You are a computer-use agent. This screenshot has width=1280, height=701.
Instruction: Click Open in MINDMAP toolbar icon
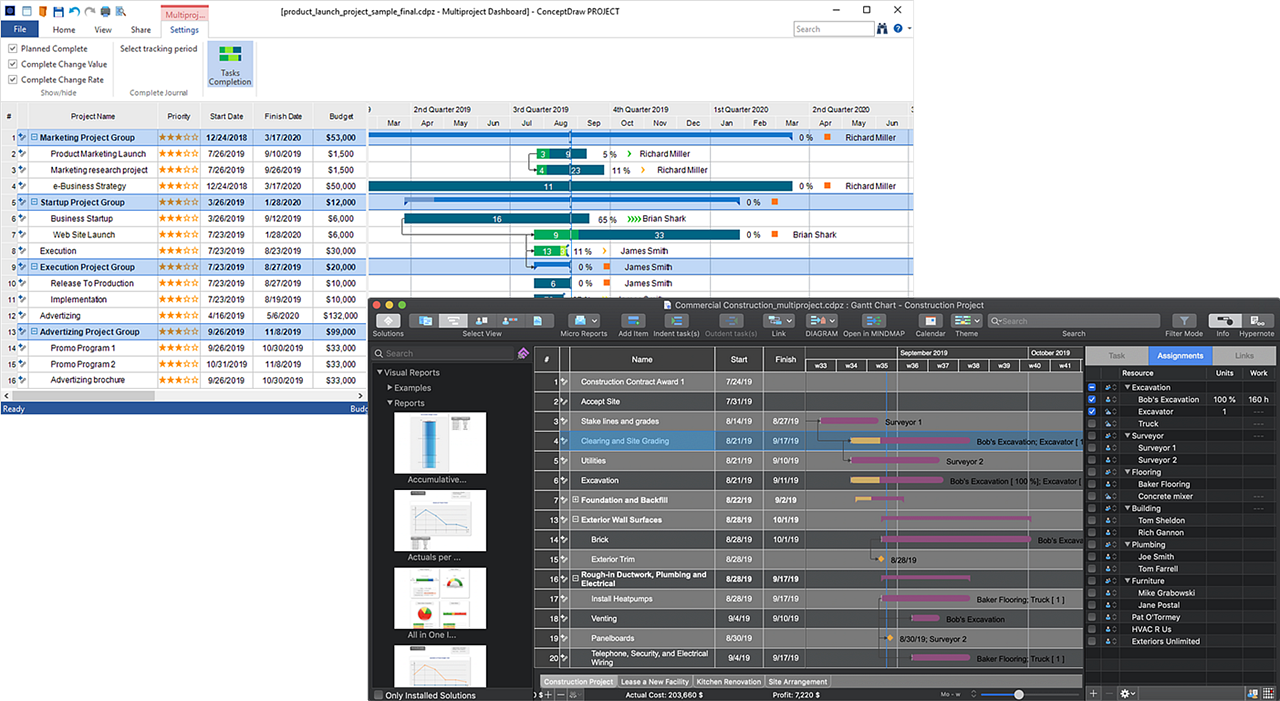(873, 321)
